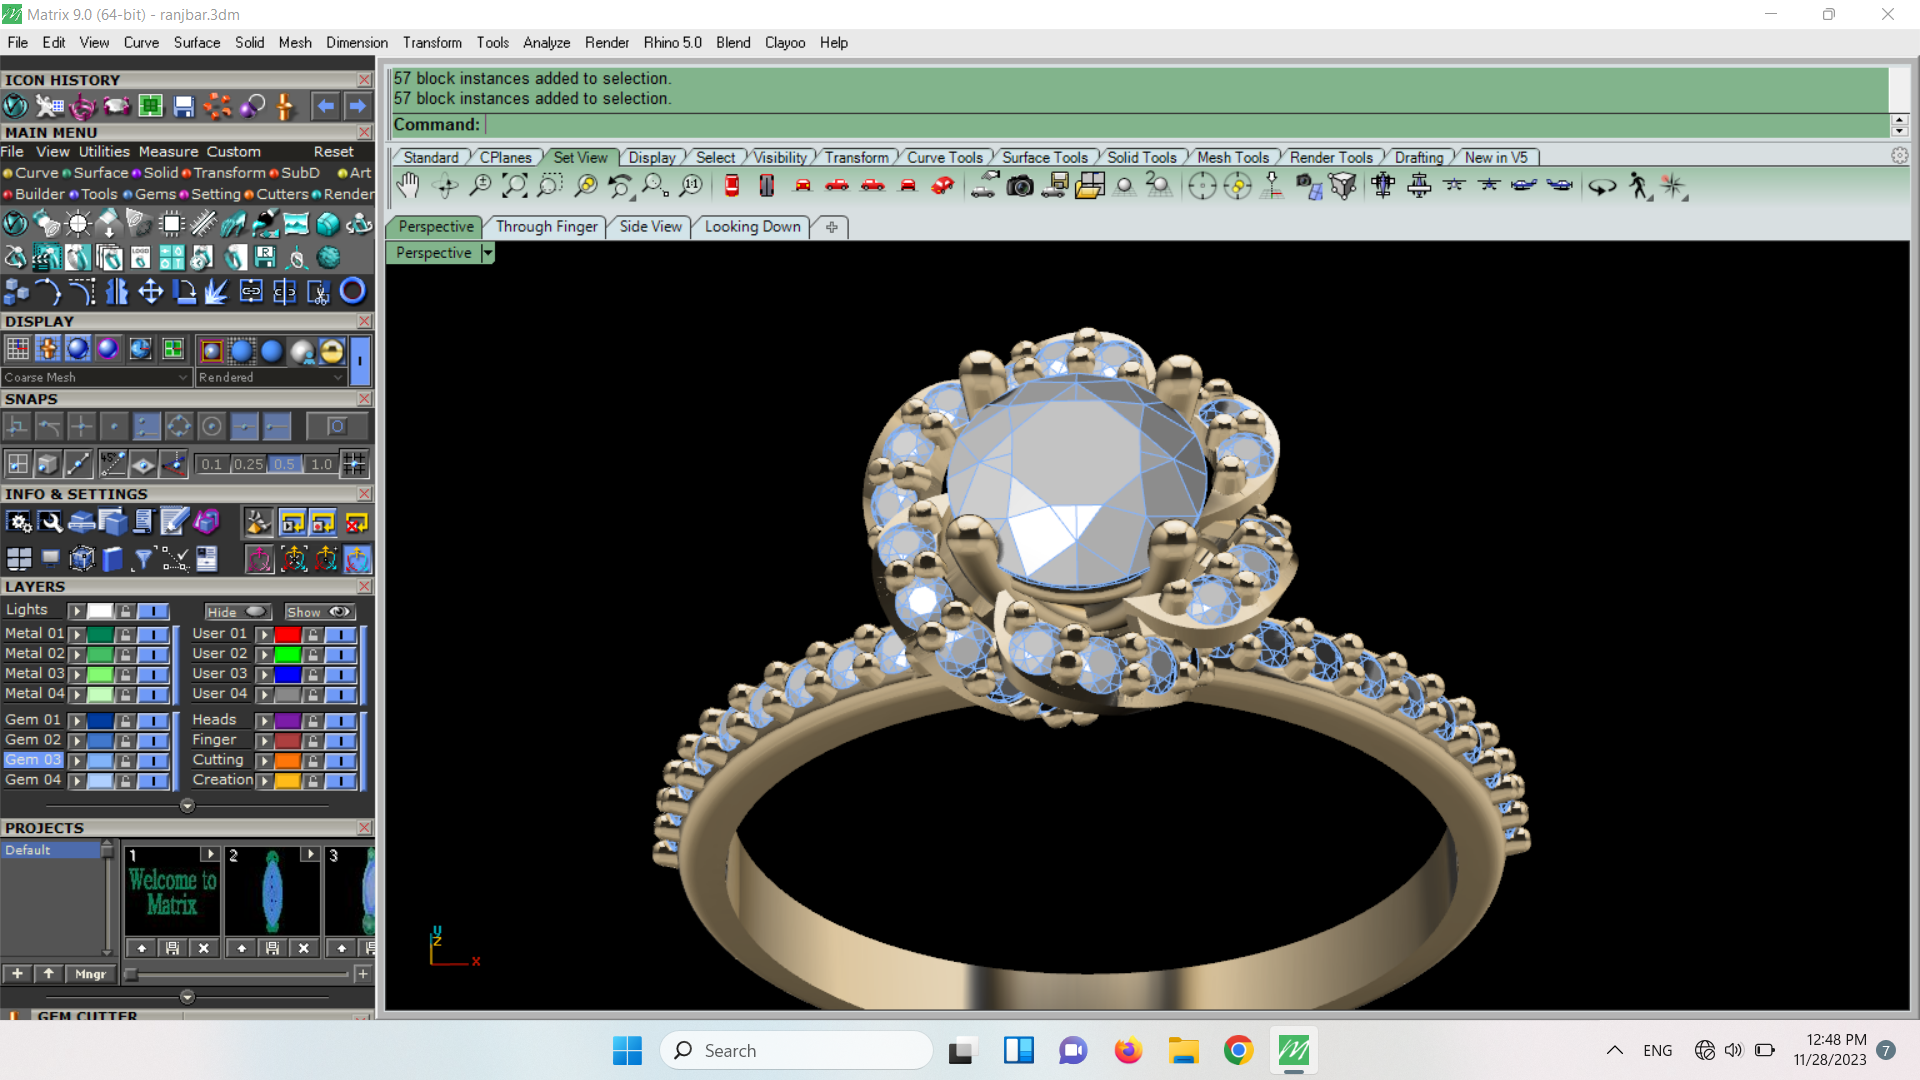Open the Rendered display mode dropdown
Viewport: 1920px width, 1080px height.
click(x=338, y=377)
